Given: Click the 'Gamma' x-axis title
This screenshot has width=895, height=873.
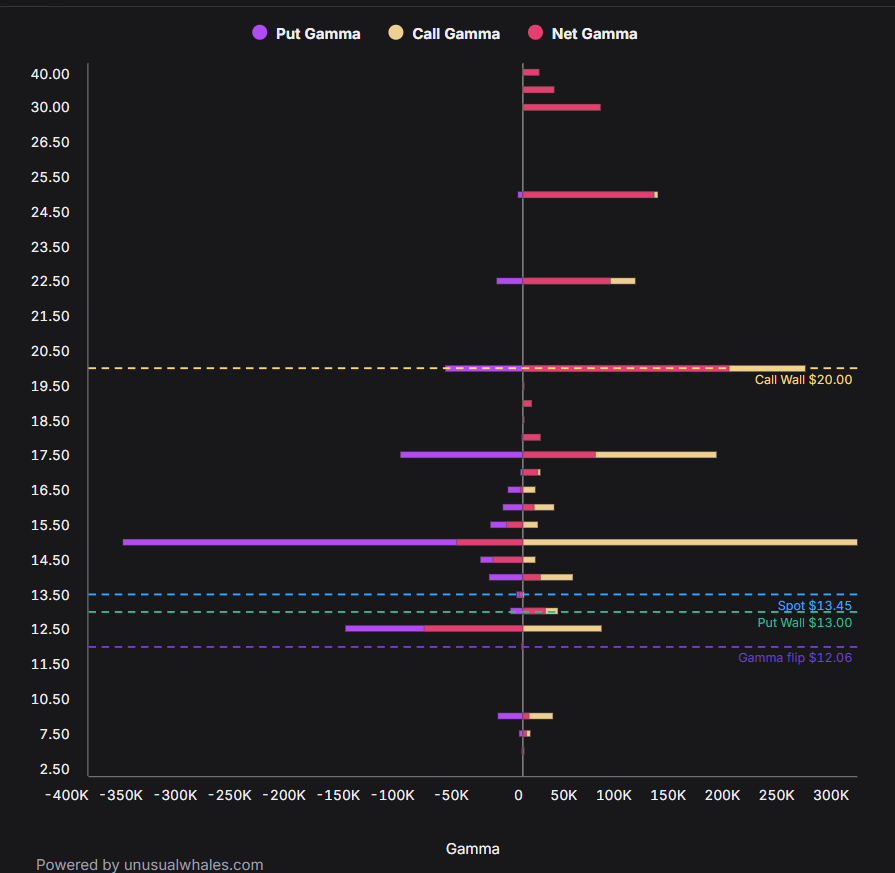Looking at the screenshot, I should tap(473, 849).
